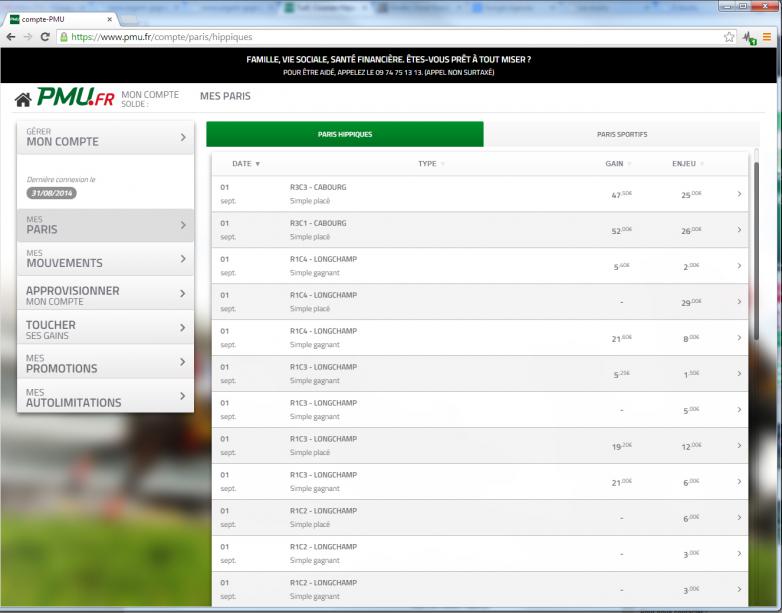Open Toucher Ses Gains item
This screenshot has height=613, width=782.
click(105, 328)
